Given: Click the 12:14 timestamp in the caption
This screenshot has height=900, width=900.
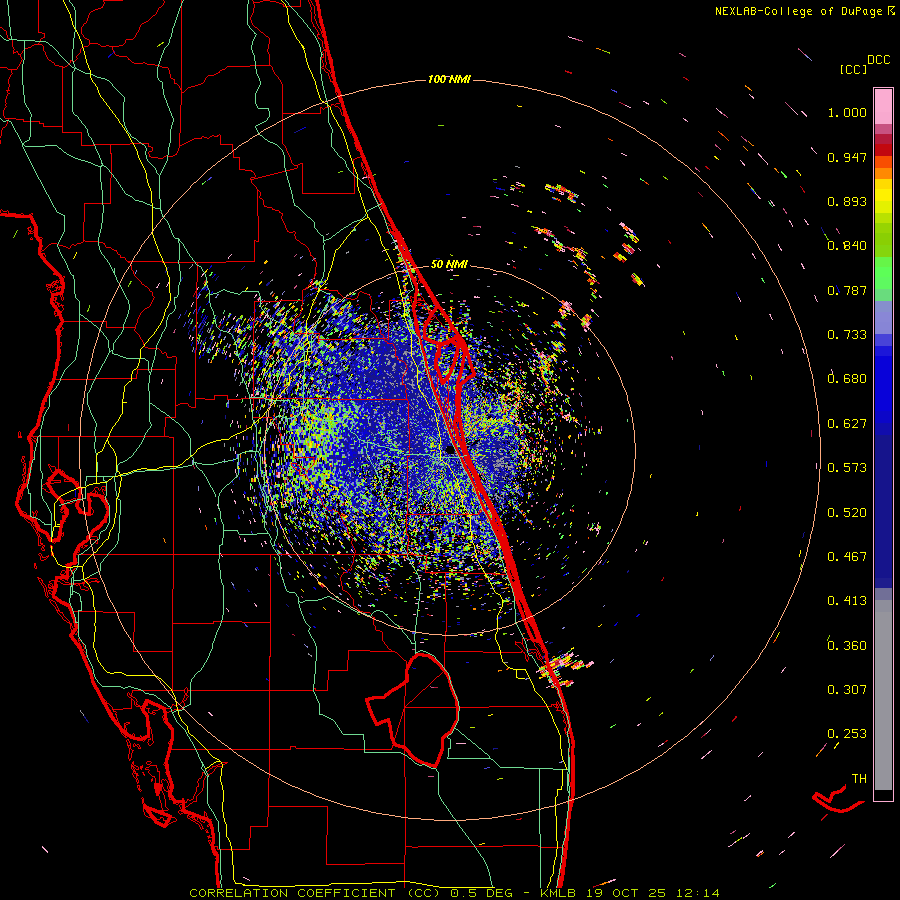Looking at the screenshot, I should point(697,893).
